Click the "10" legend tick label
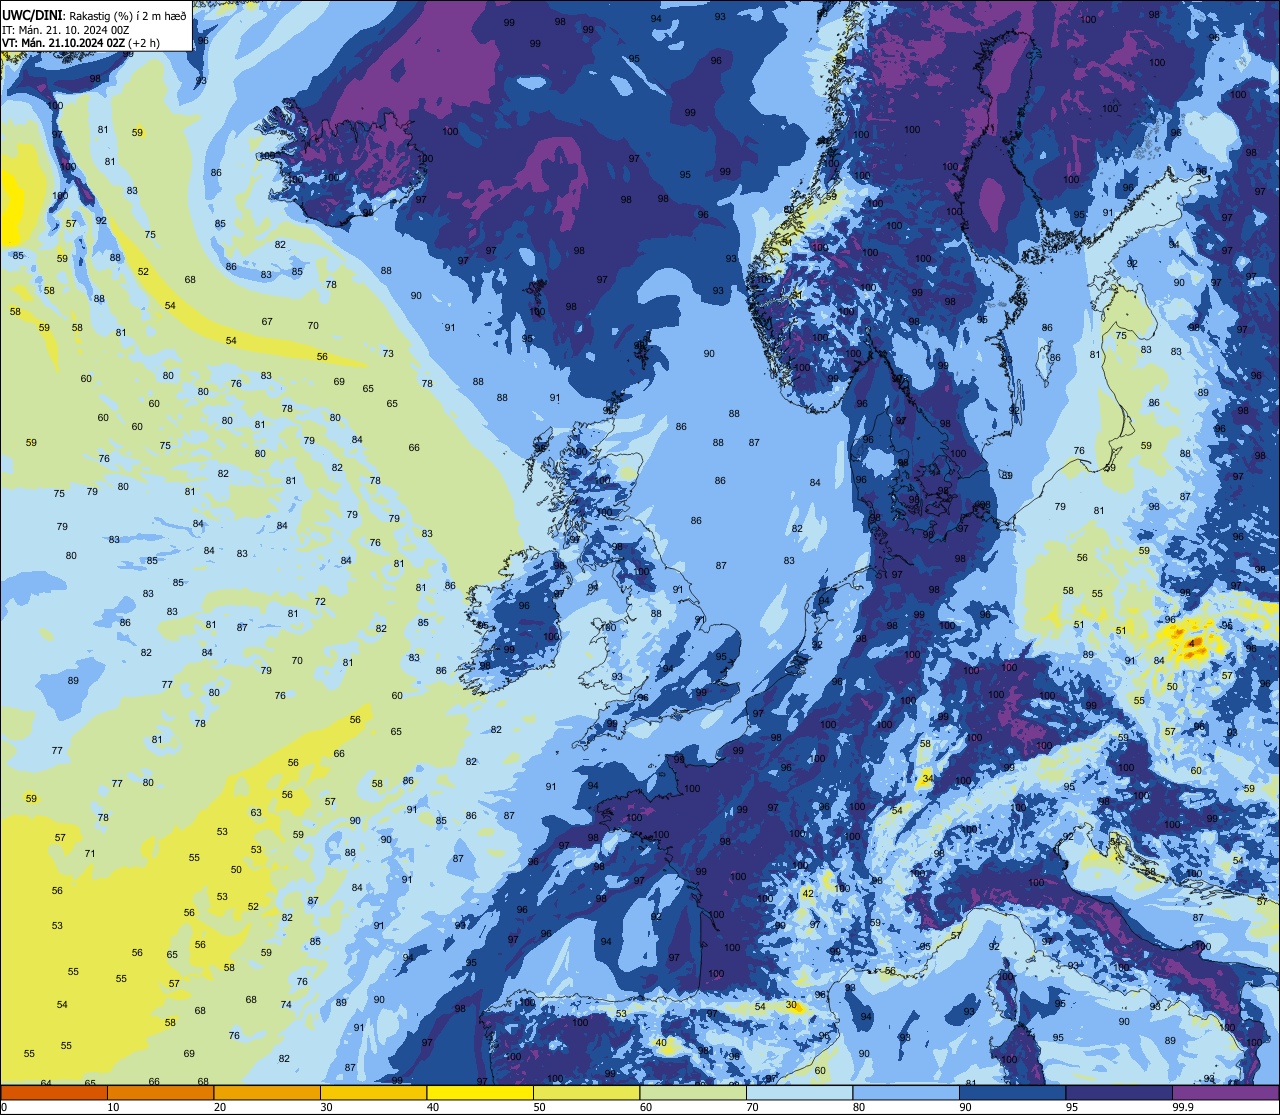Screen dimensions: 1280x1115 (x=113, y=1107)
